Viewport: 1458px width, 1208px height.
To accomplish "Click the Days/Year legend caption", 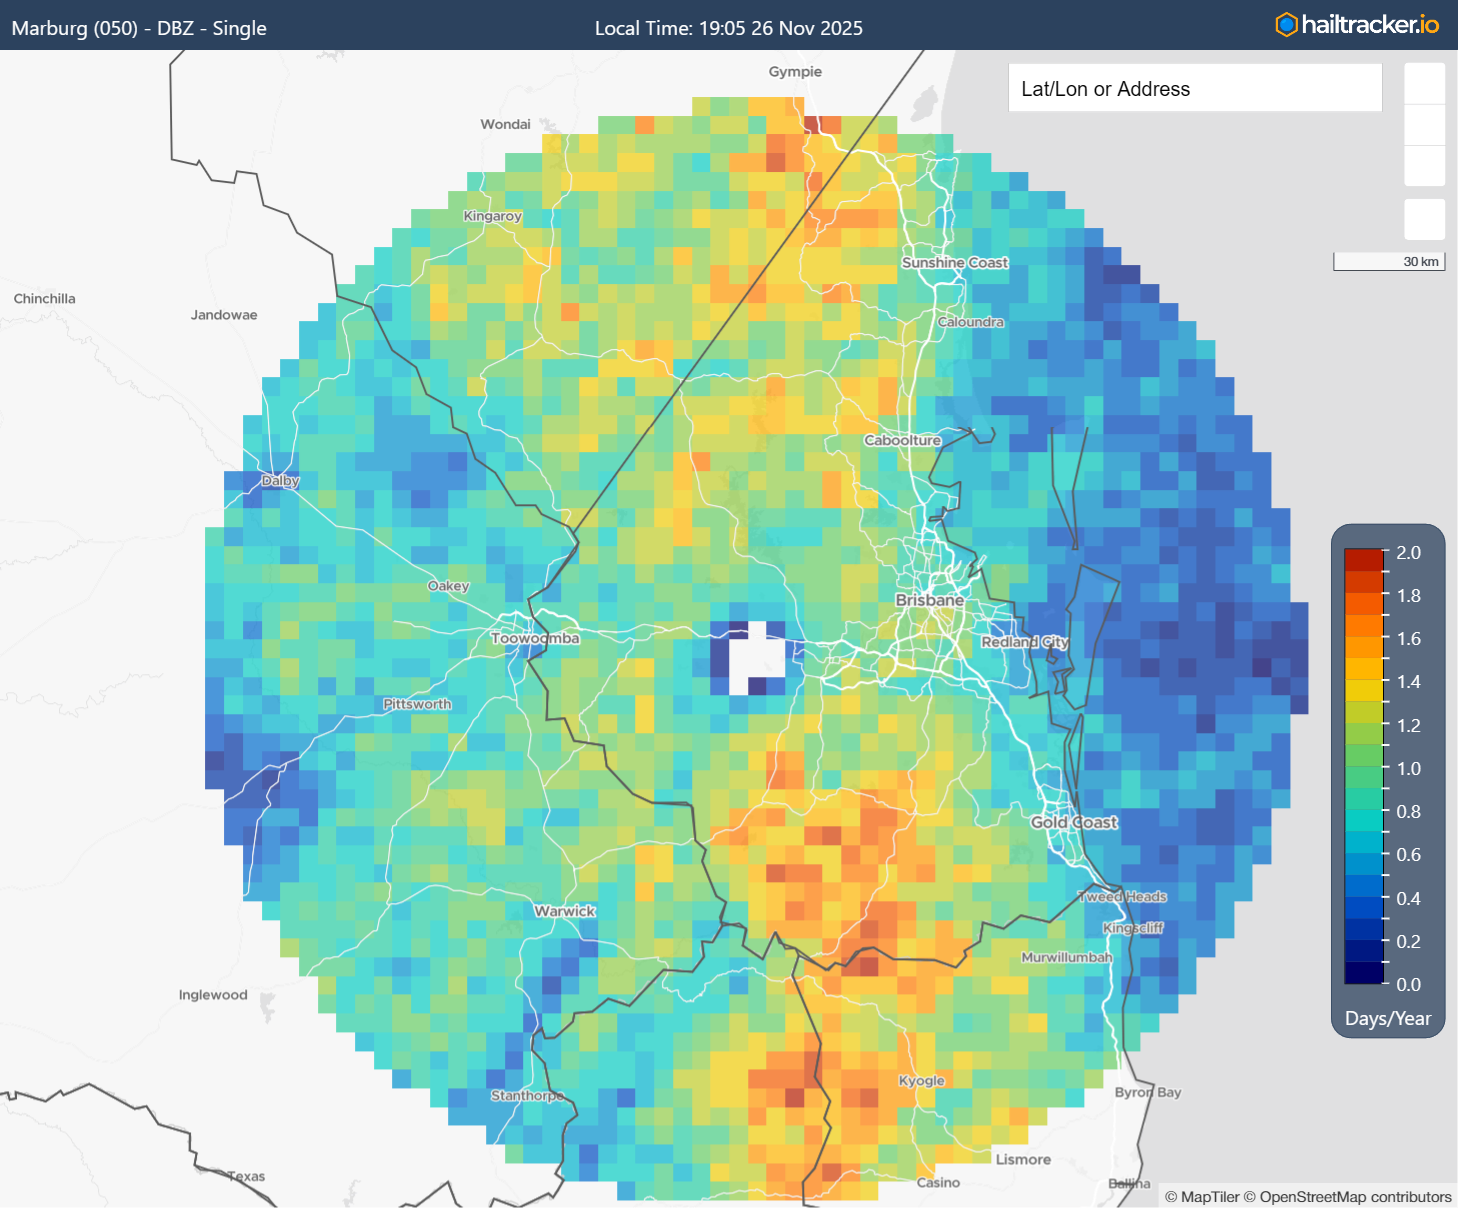I will click(x=1387, y=1018).
